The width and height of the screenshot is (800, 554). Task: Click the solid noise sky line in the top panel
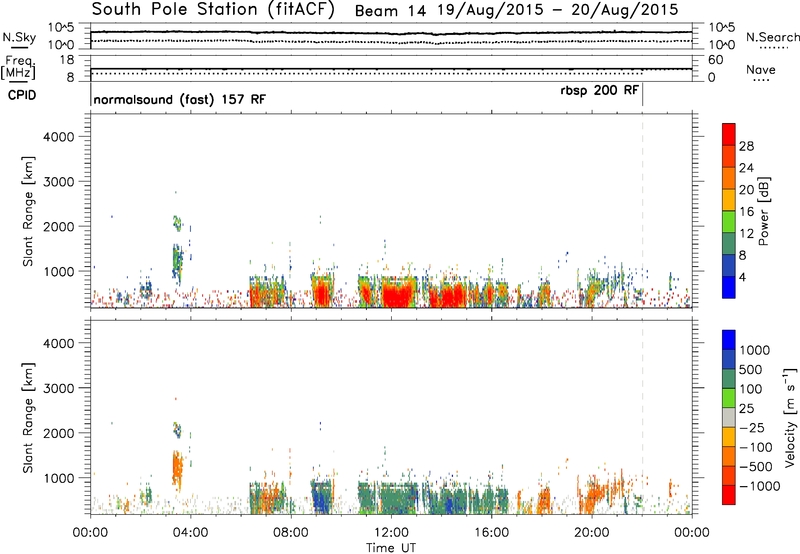(x=391, y=33)
